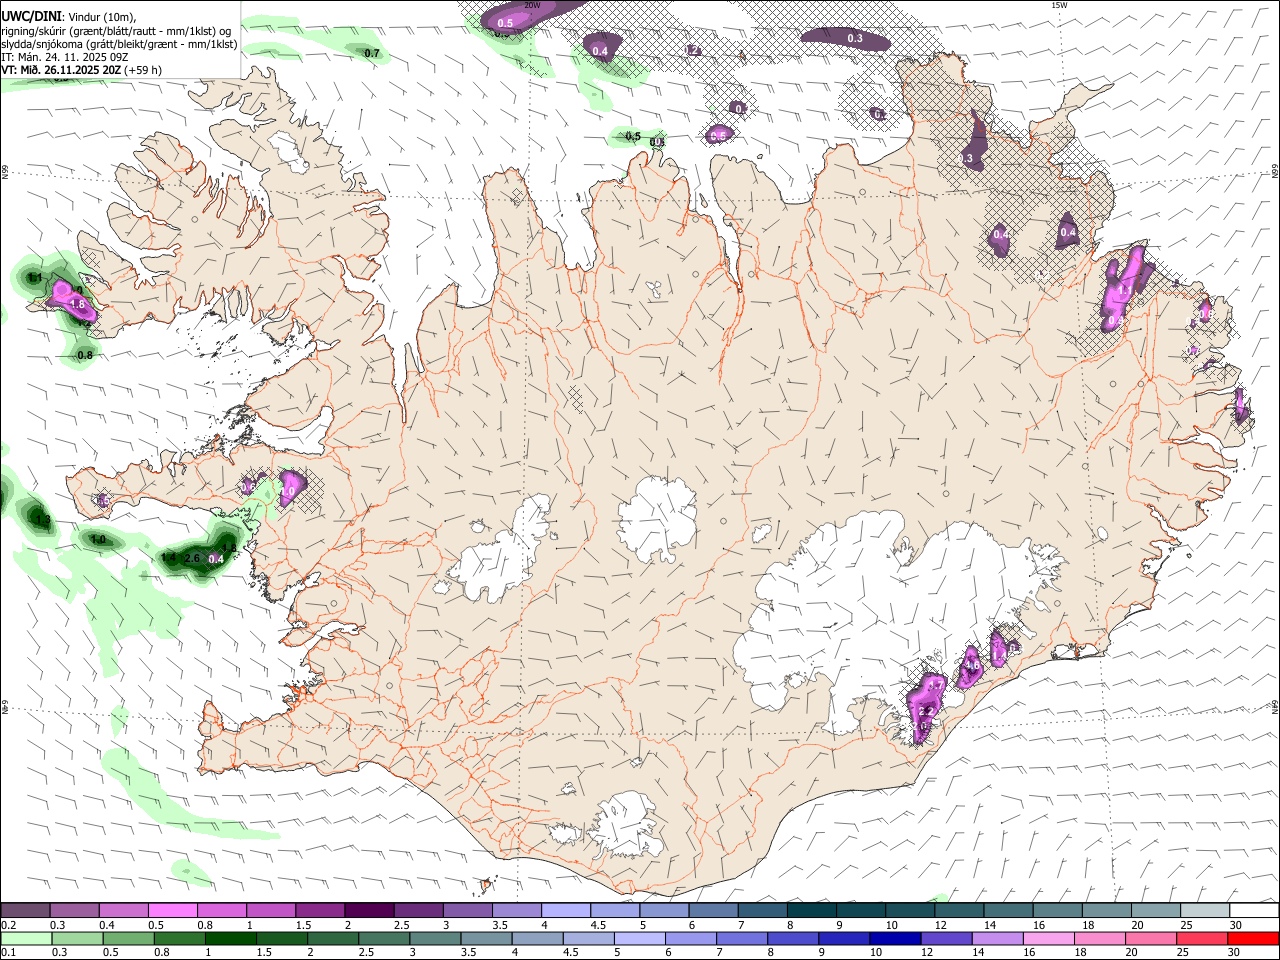Screen dimensions: 1280x960
Task: Click the dark teal swatch labeled 8 in snow legend
Action: 810,910
